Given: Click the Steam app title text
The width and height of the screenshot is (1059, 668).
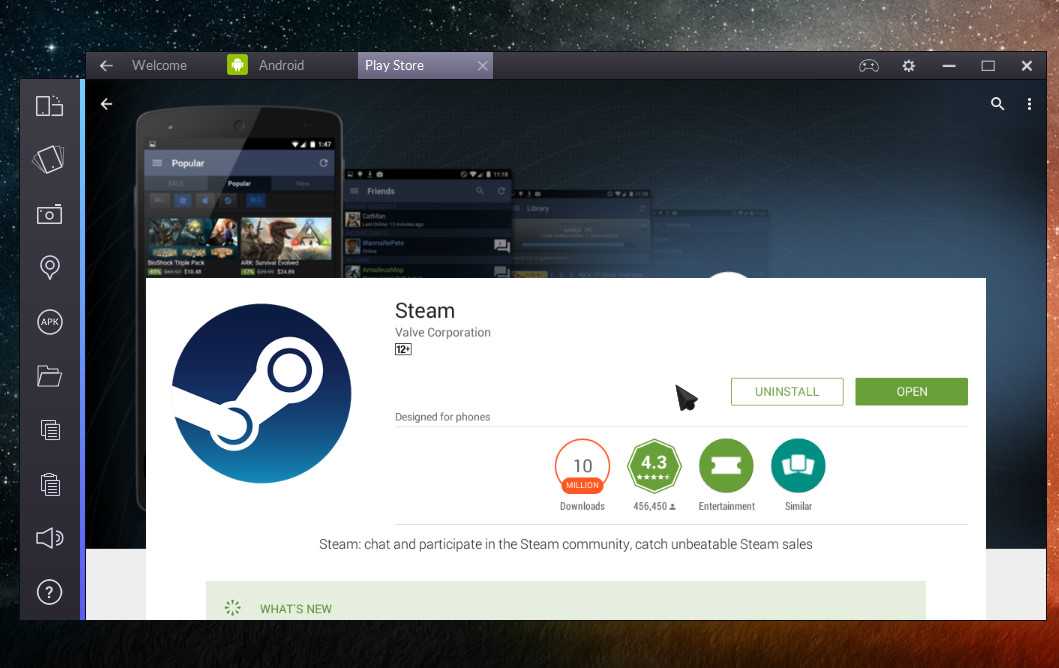Looking at the screenshot, I should (425, 311).
